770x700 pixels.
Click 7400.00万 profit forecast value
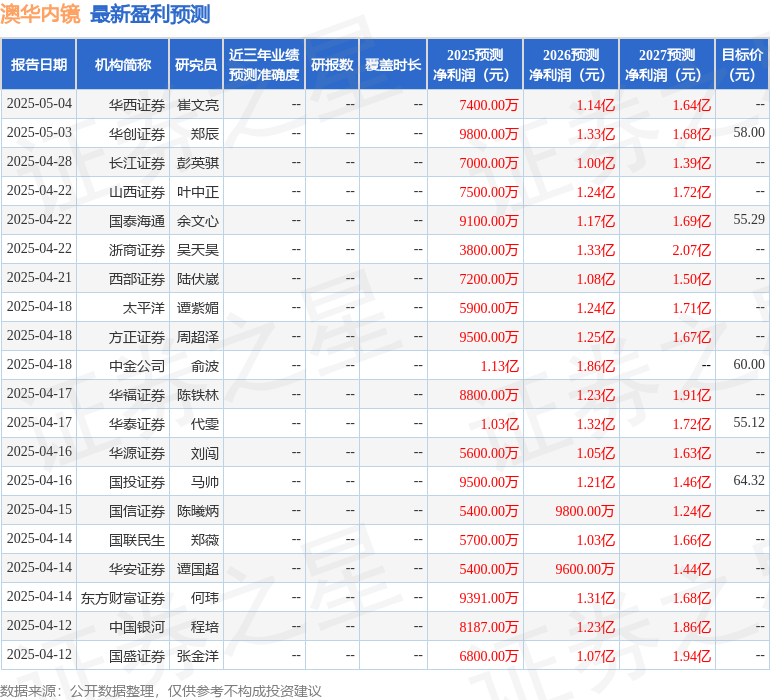[489, 105]
